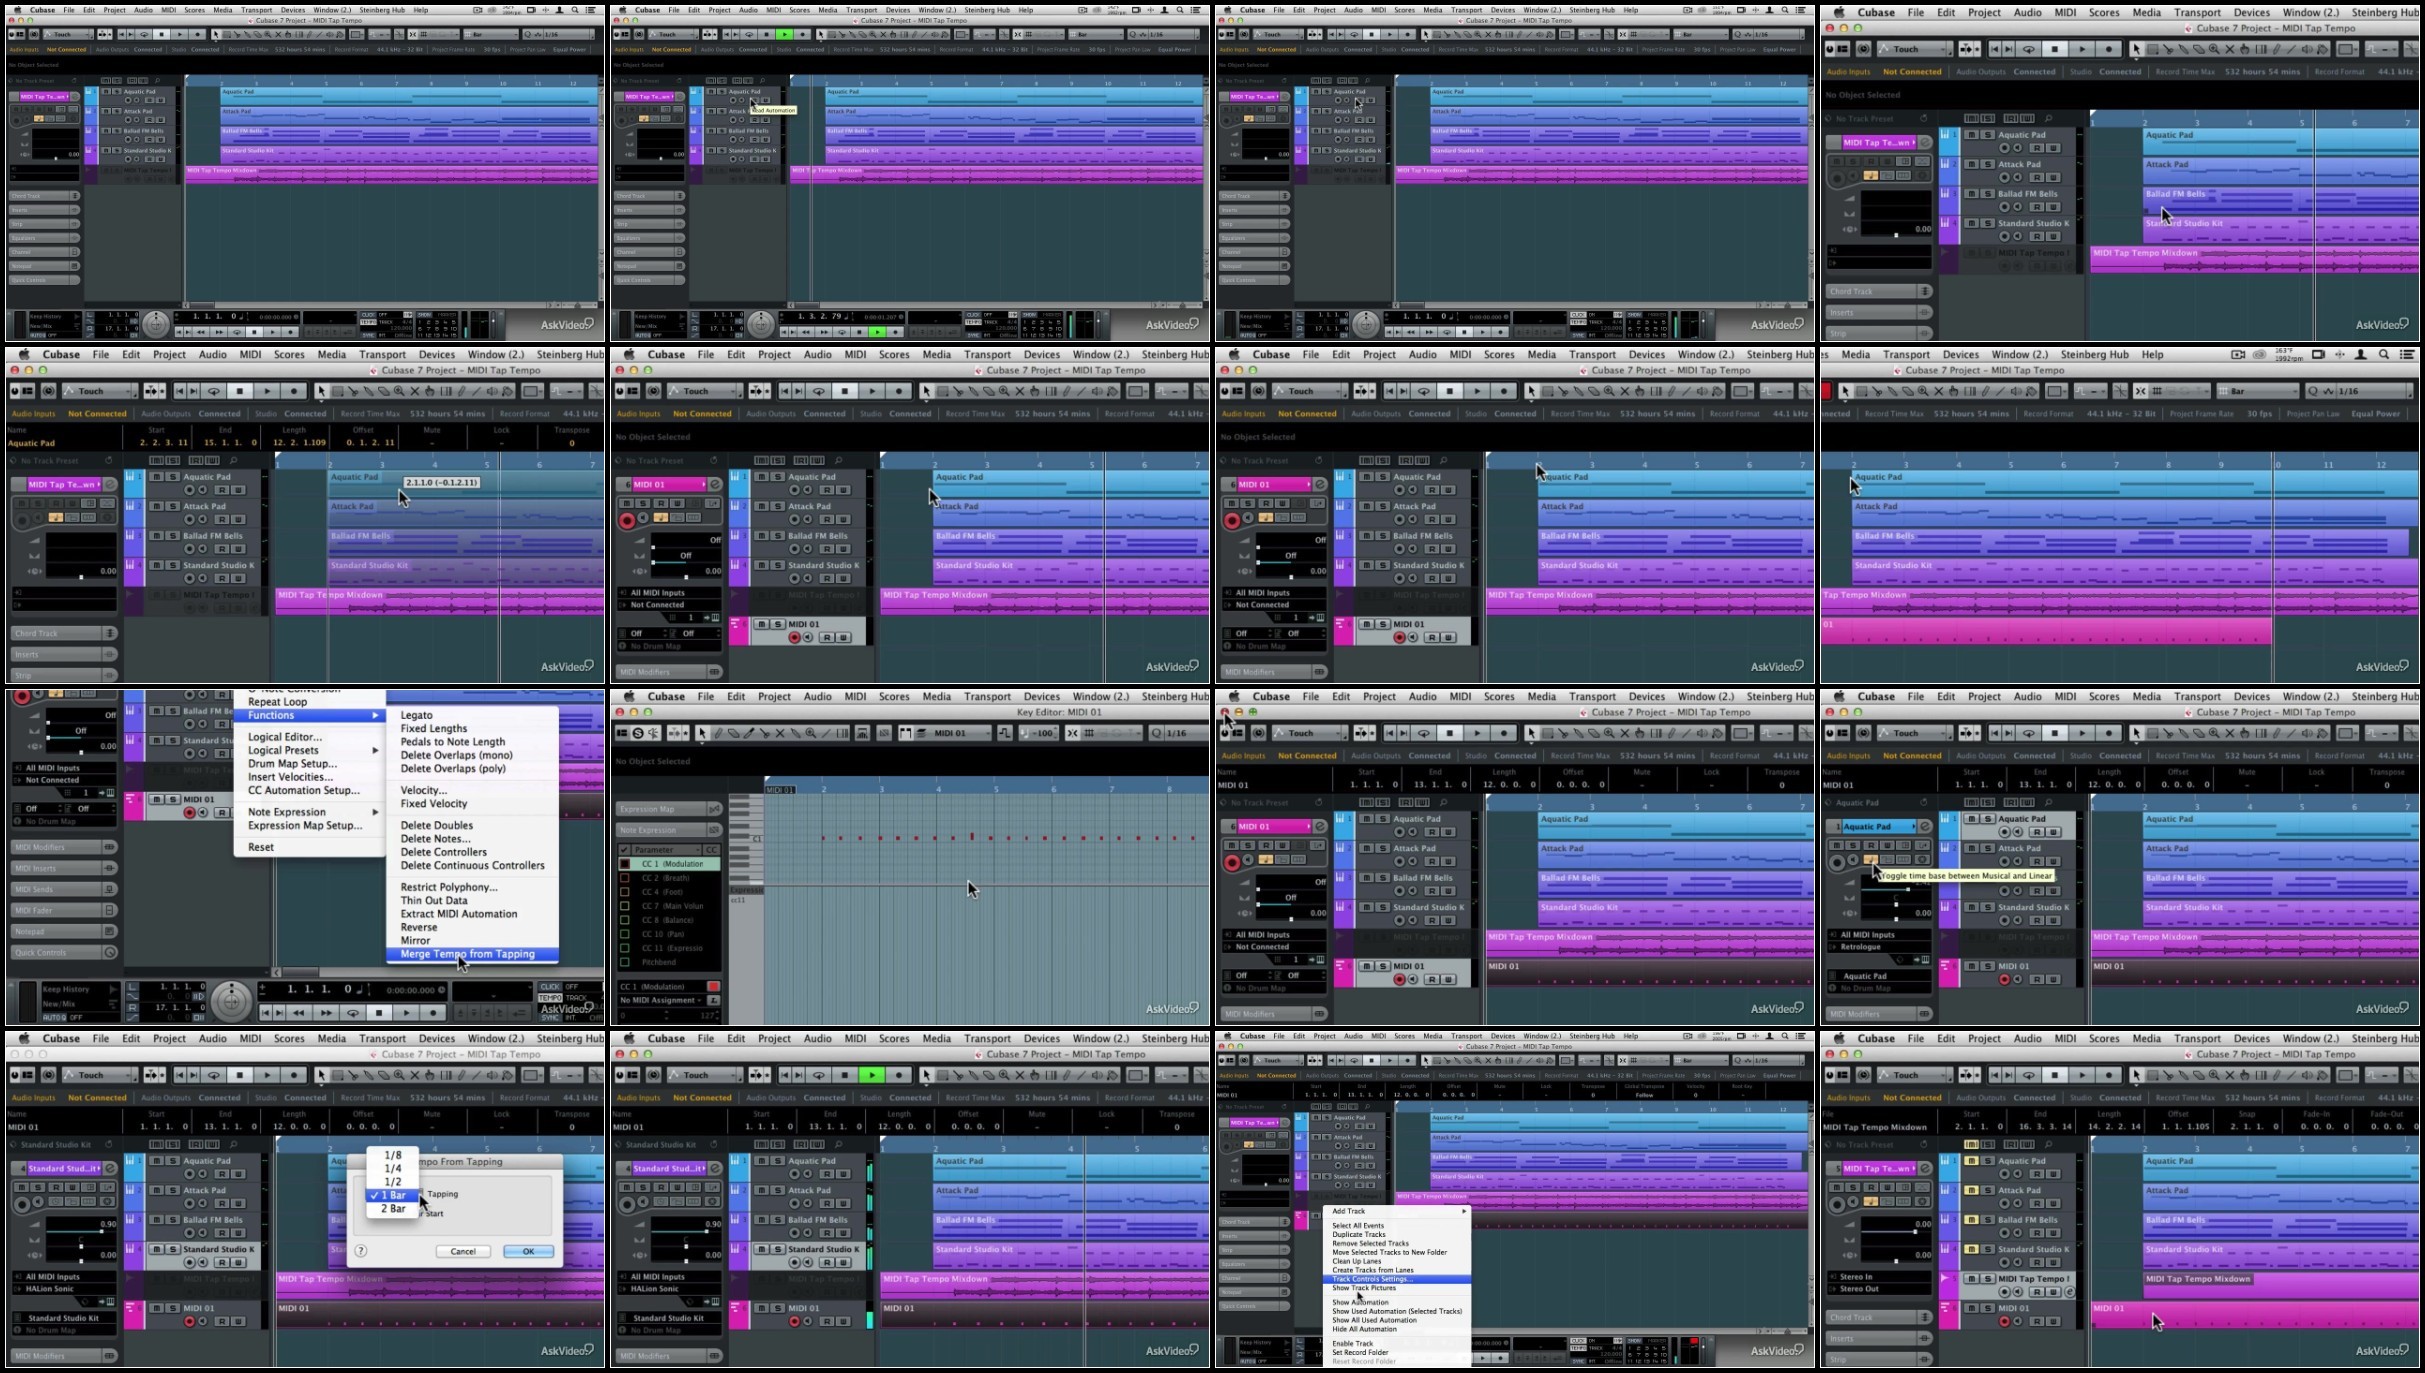The image size is (2425, 1373).
Task: Choose Extract MIDI Automation in Functions submenu
Action: tap(472, 914)
